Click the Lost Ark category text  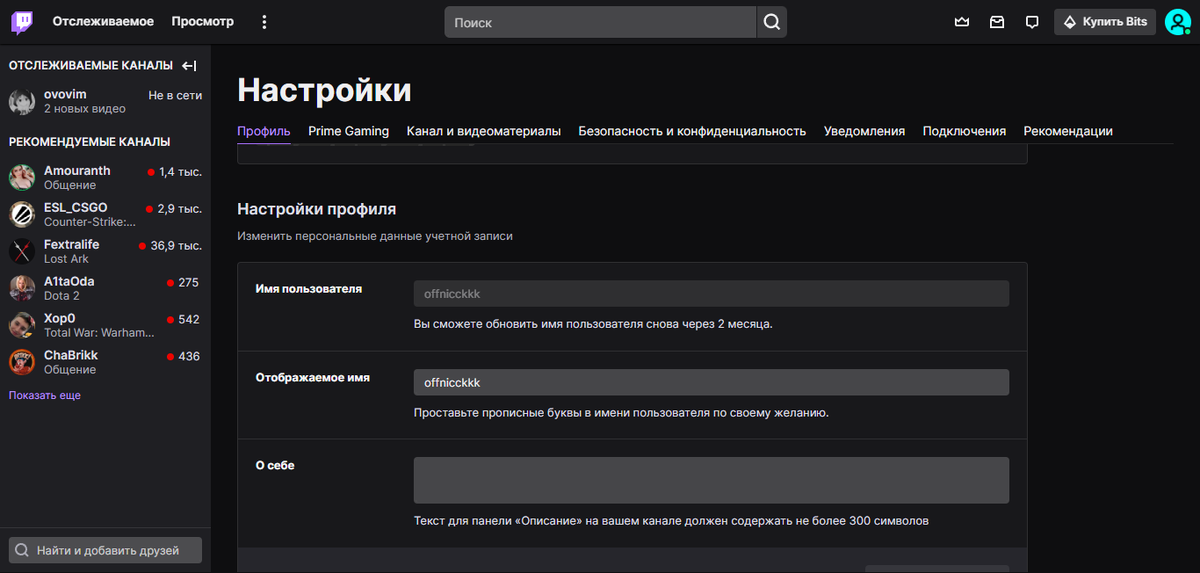coord(66,259)
